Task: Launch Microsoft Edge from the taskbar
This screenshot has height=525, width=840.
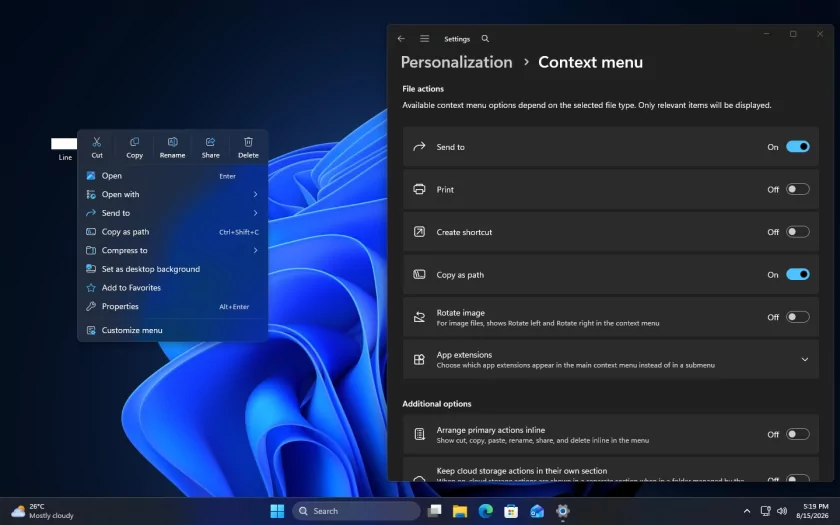Action: pyautogui.click(x=485, y=511)
